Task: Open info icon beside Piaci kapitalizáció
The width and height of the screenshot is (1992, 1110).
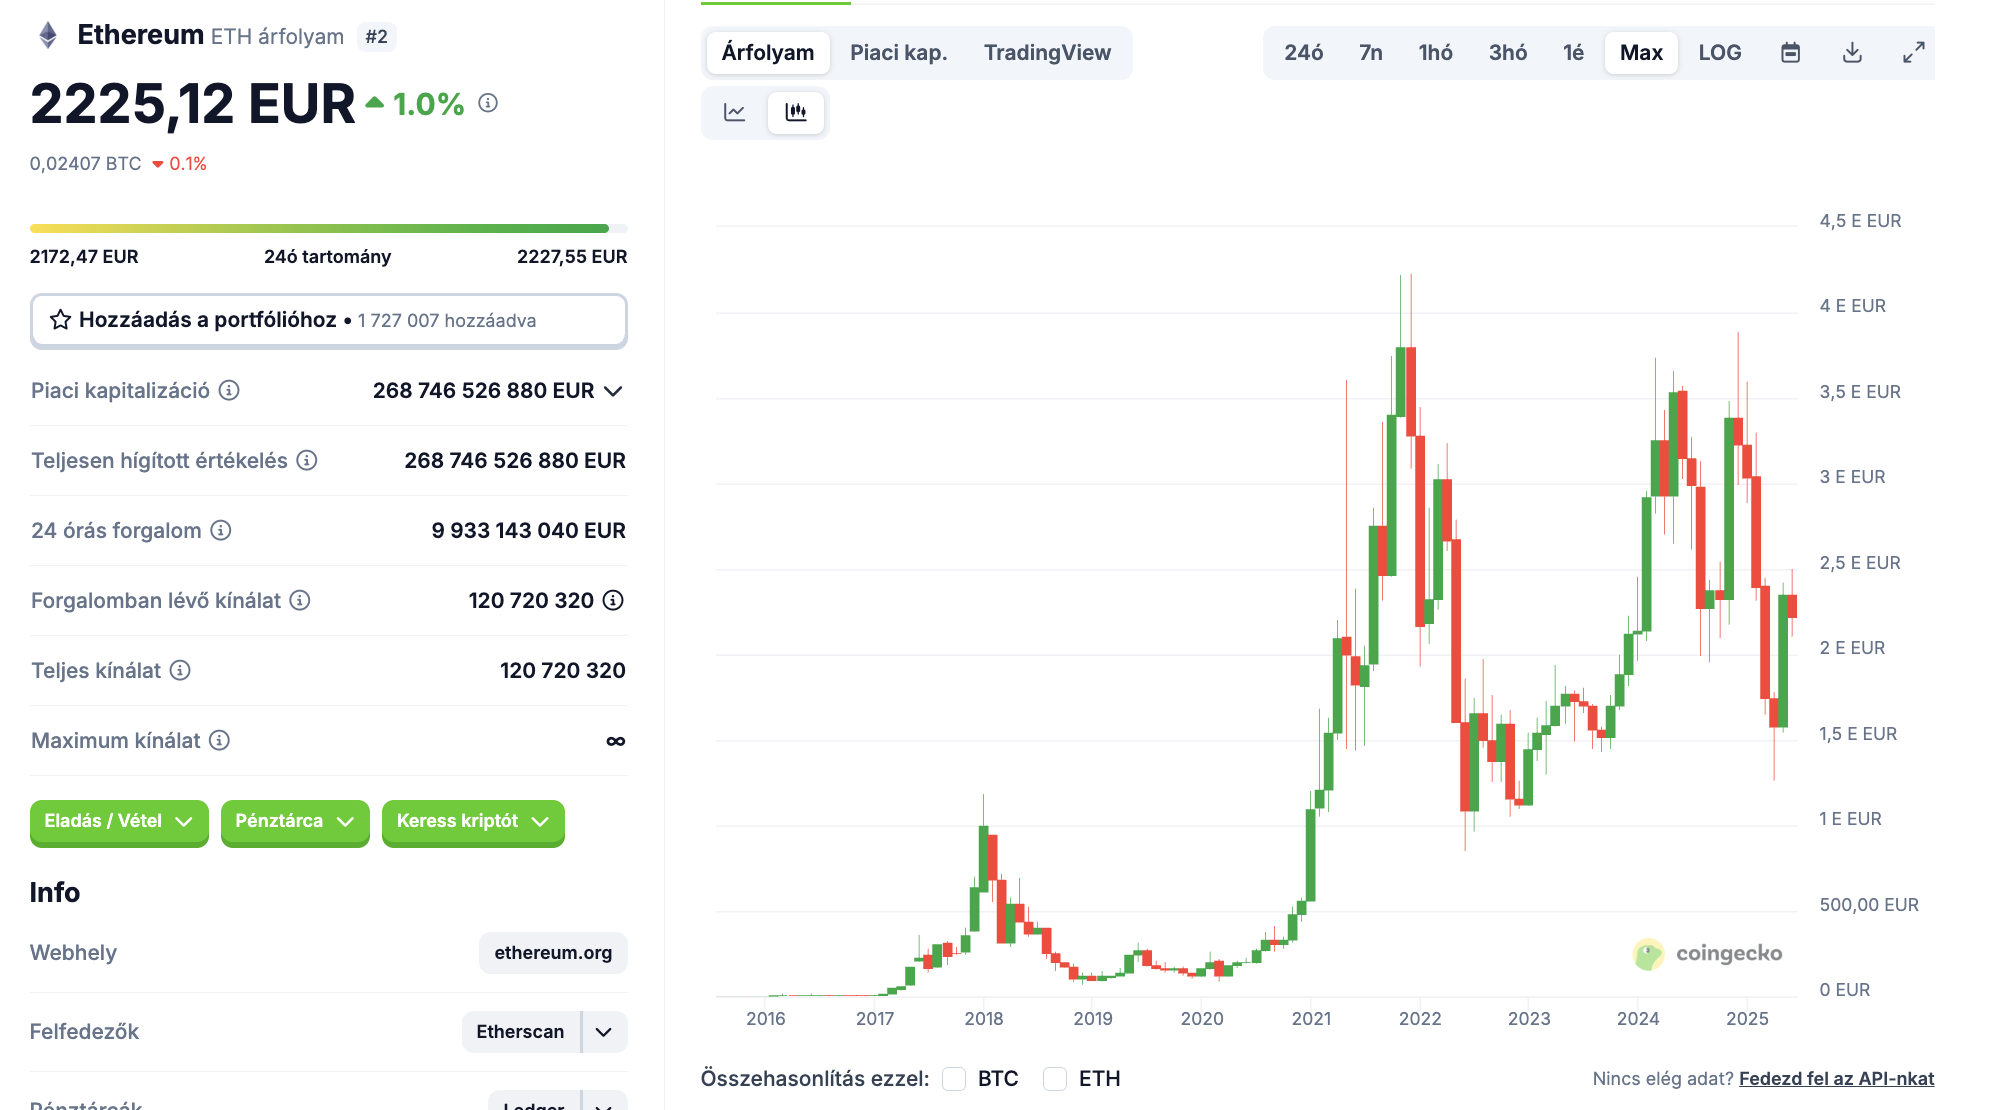Action: (229, 390)
